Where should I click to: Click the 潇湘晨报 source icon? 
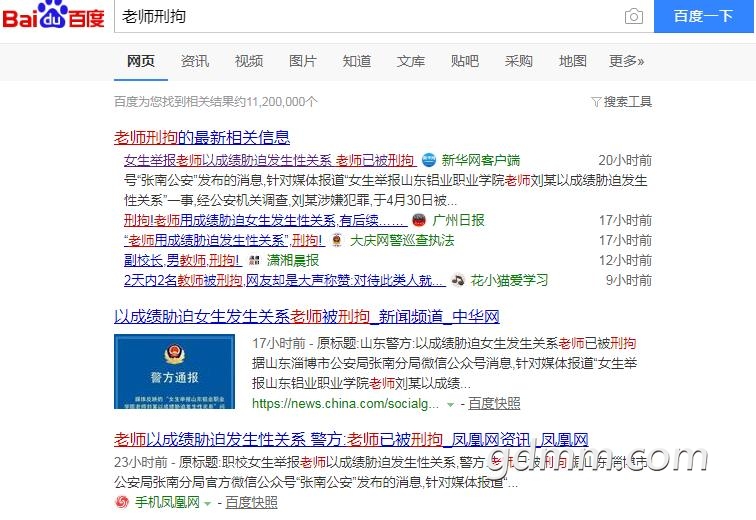255,260
